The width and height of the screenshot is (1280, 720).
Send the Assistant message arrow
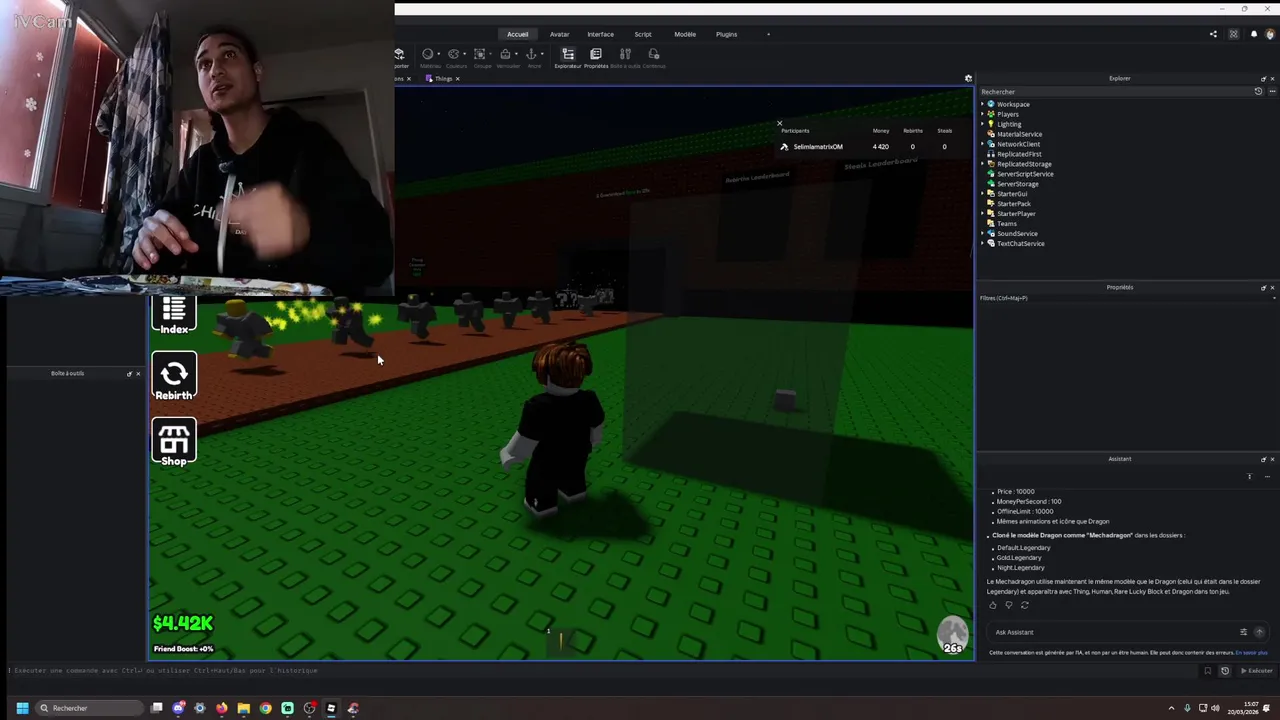1259,632
